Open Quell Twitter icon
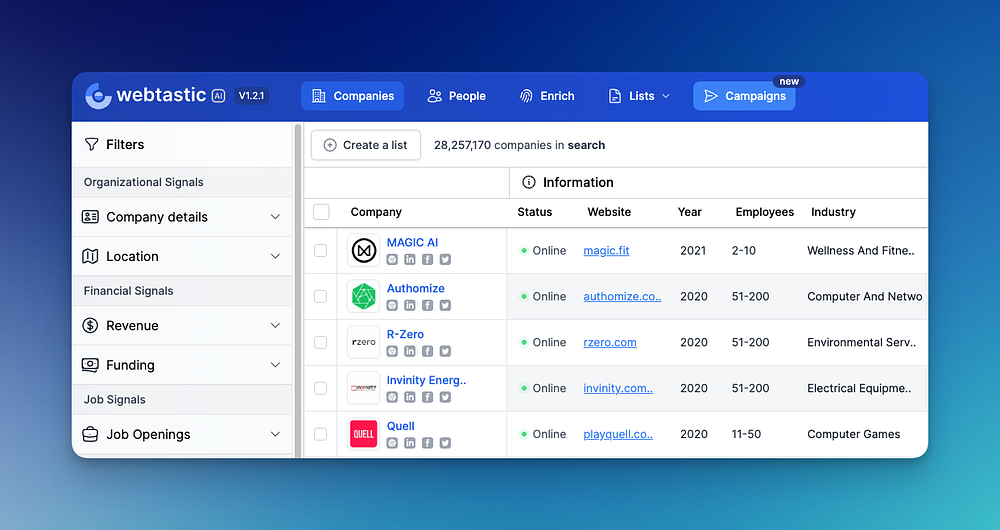The height and width of the screenshot is (530, 1000). click(445, 443)
